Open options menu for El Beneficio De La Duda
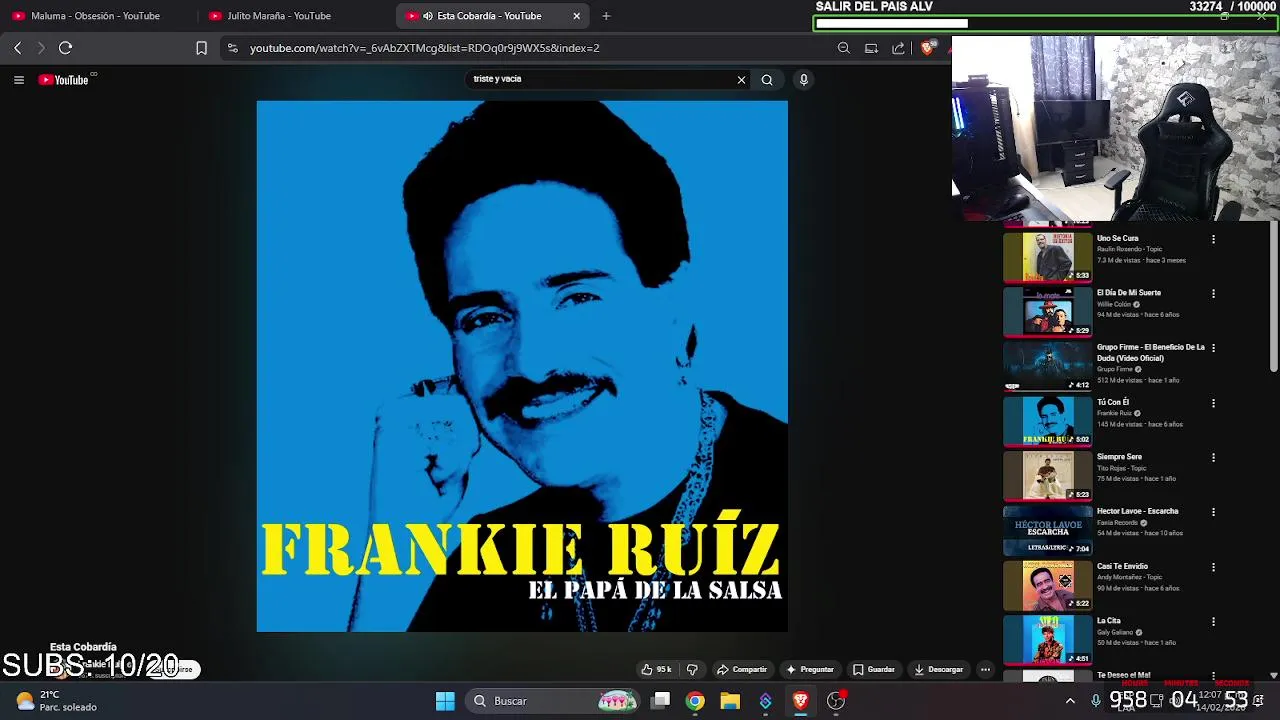The width and height of the screenshot is (1280, 720). [x=1213, y=348]
